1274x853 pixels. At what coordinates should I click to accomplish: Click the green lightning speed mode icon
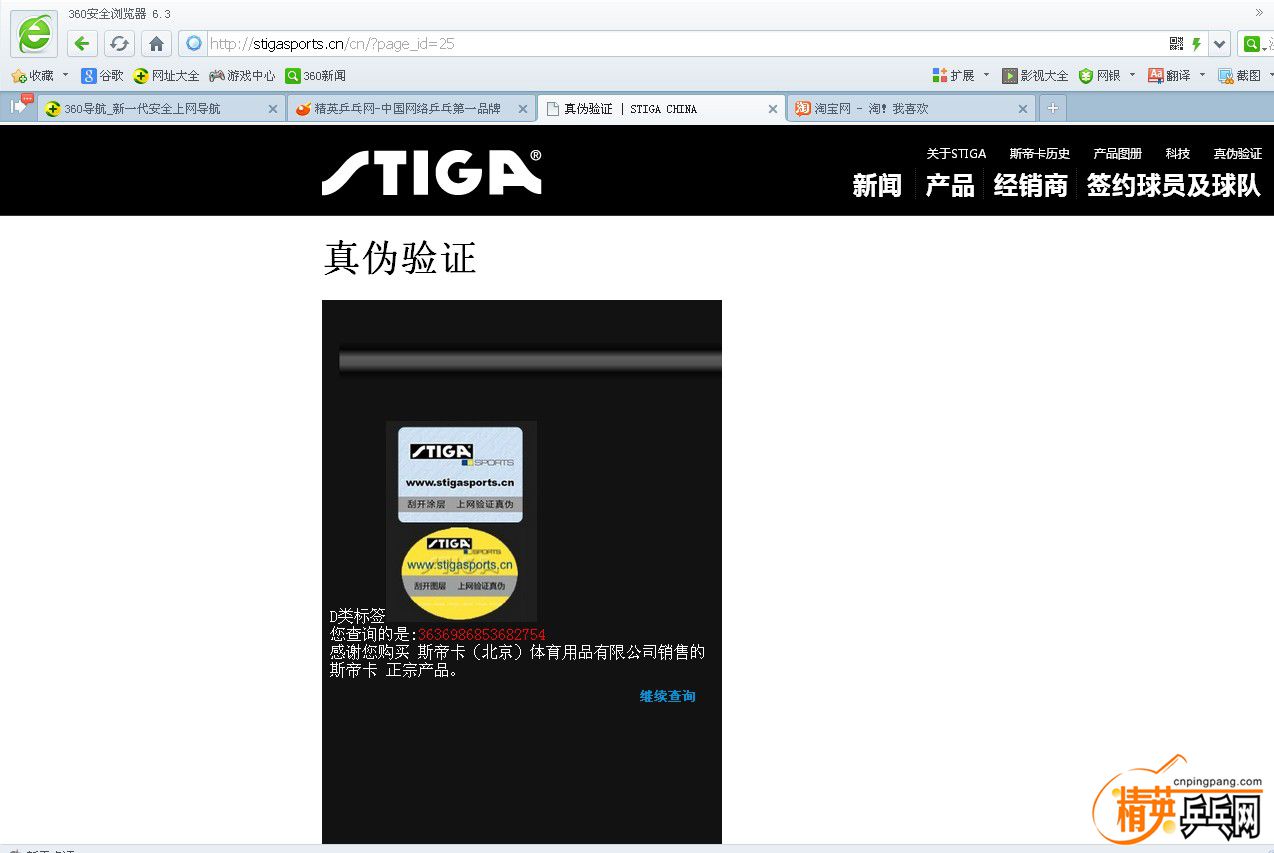click(x=1196, y=44)
